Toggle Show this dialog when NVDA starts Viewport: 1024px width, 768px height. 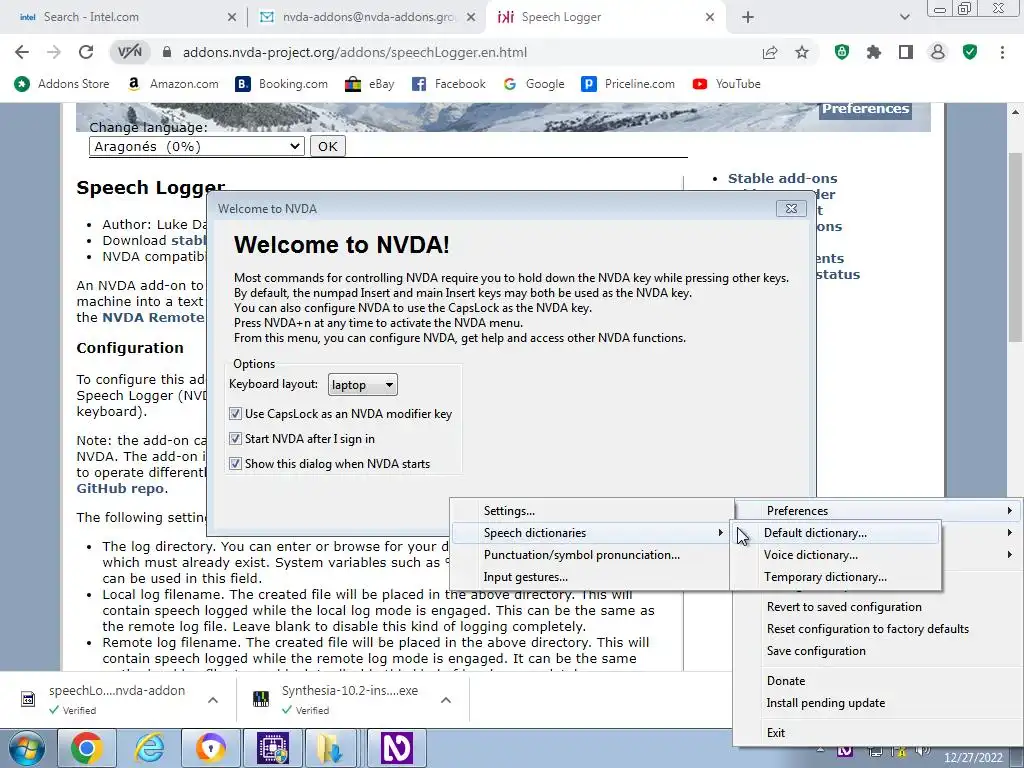[x=235, y=463]
